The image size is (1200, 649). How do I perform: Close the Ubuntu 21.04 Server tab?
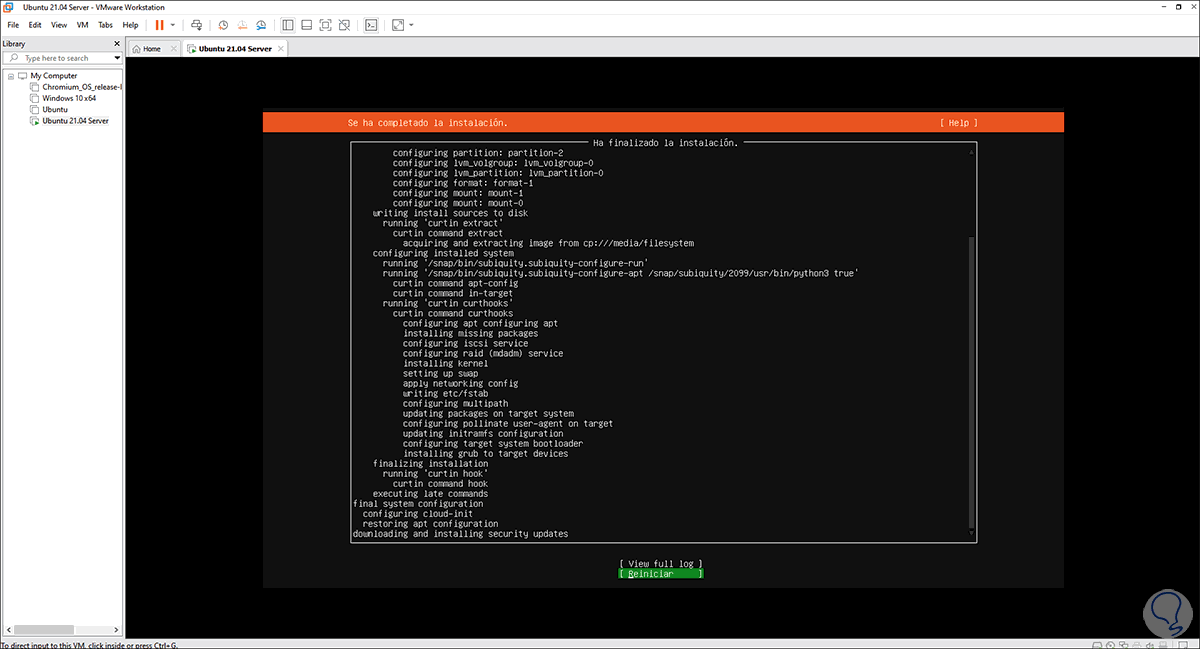pos(282,48)
